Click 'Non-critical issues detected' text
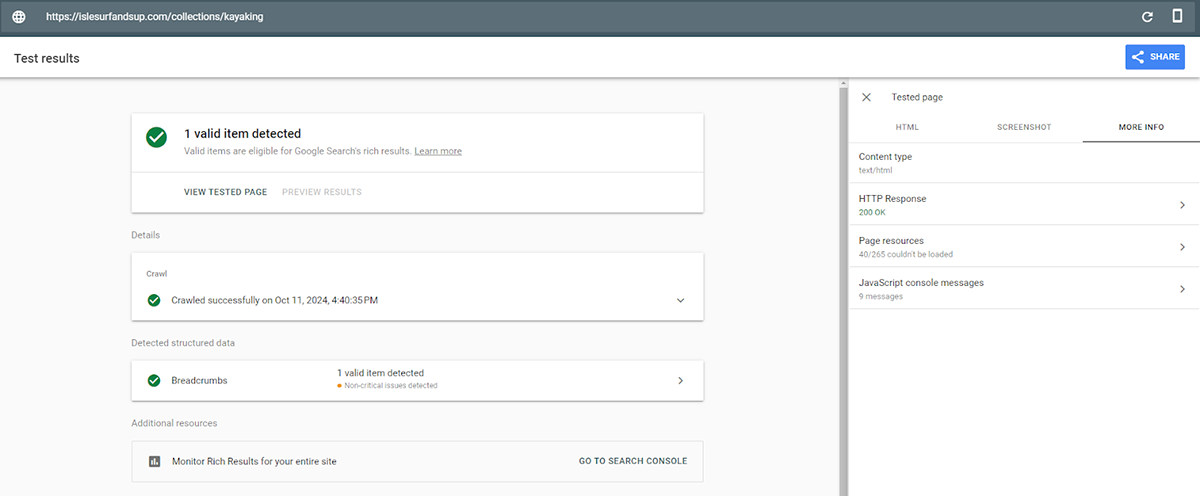Viewport: 1200px width, 496px height. point(391,385)
